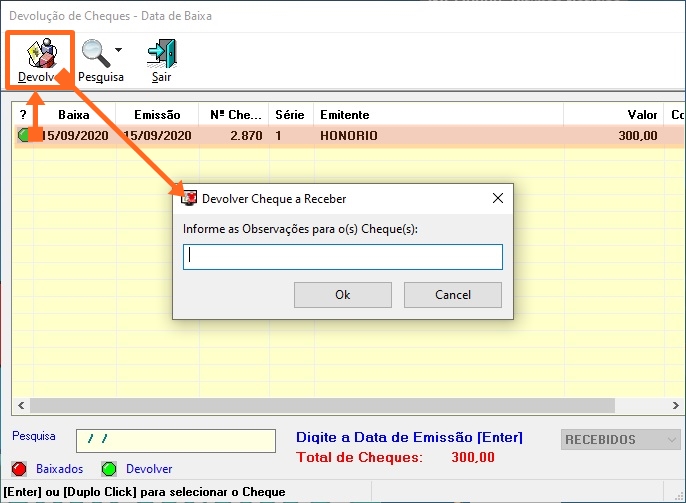
Task: Open the RECEBIDOS combo box
Action: 620,440
